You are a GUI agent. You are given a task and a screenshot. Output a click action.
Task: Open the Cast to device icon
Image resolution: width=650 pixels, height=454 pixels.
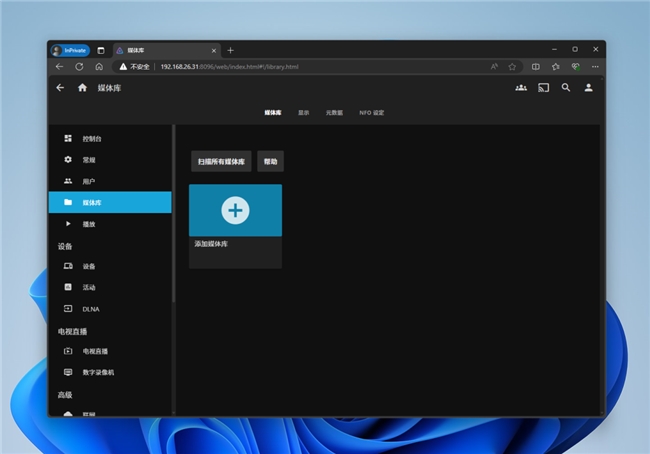pyautogui.click(x=543, y=87)
